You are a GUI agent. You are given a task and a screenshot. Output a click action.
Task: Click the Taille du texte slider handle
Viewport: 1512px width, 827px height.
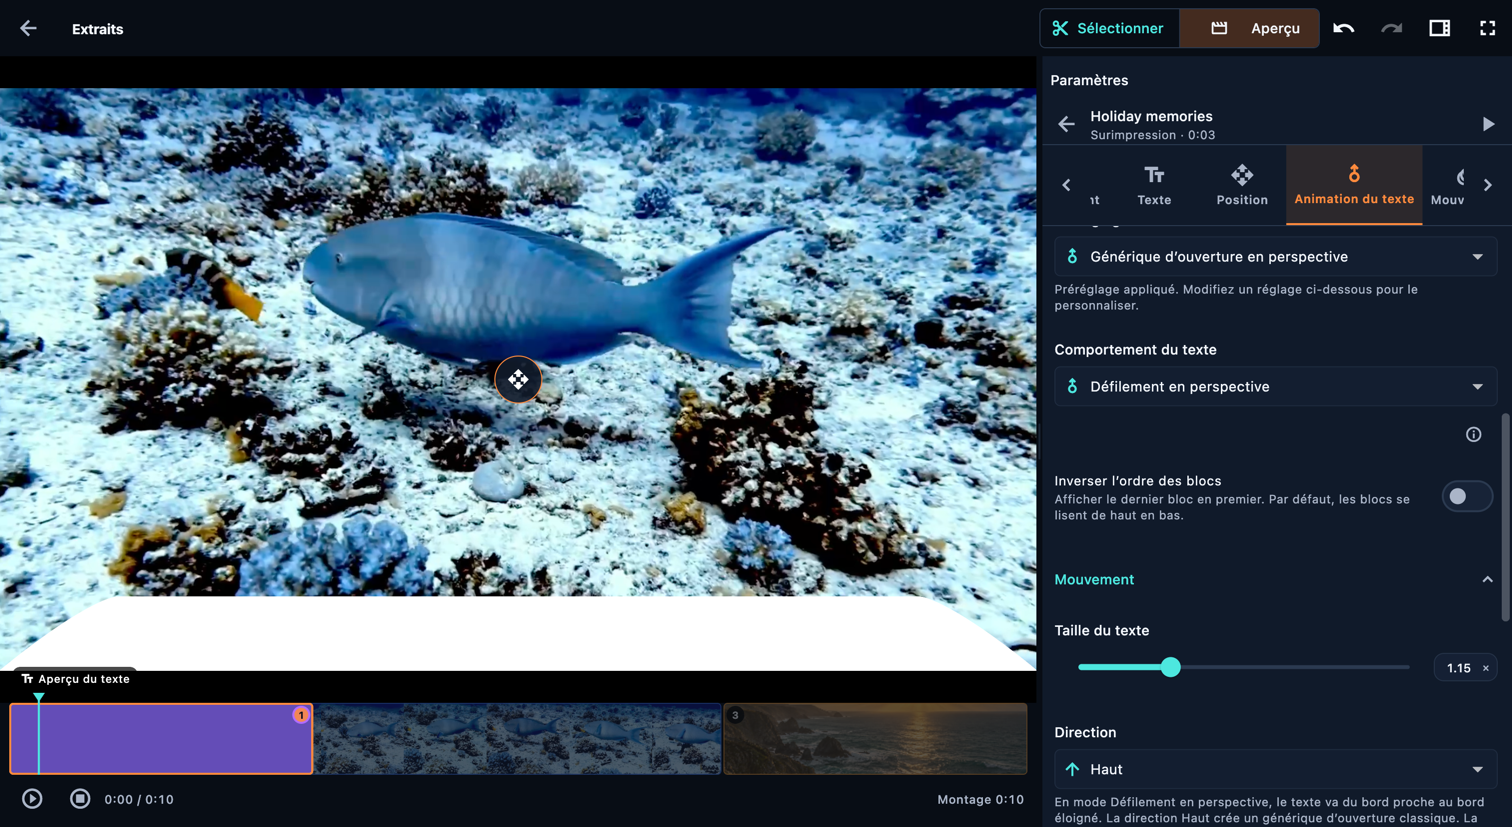(x=1170, y=667)
